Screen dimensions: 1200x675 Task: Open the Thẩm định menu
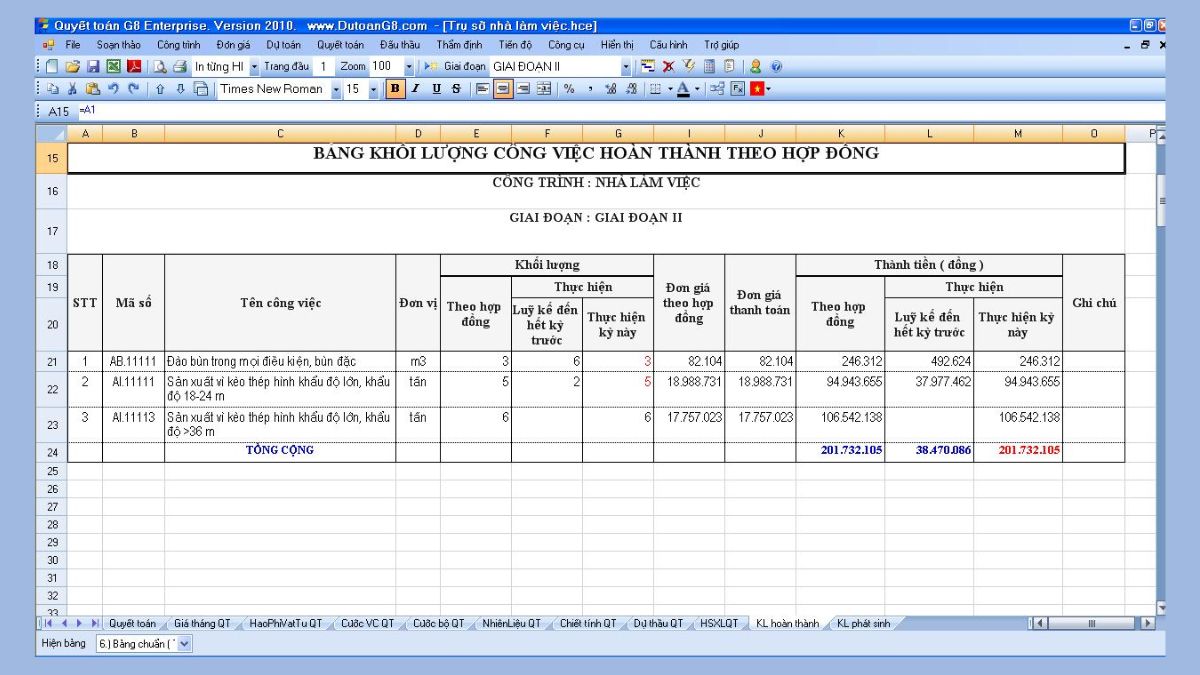click(x=459, y=45)
